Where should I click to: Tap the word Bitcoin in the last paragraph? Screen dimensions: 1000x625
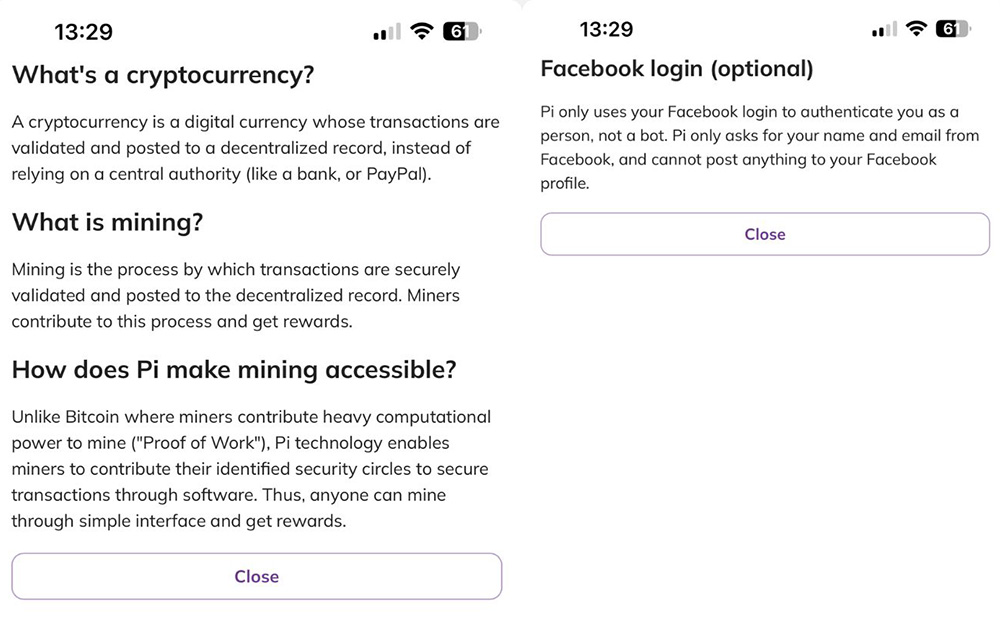tap(92, 417)
